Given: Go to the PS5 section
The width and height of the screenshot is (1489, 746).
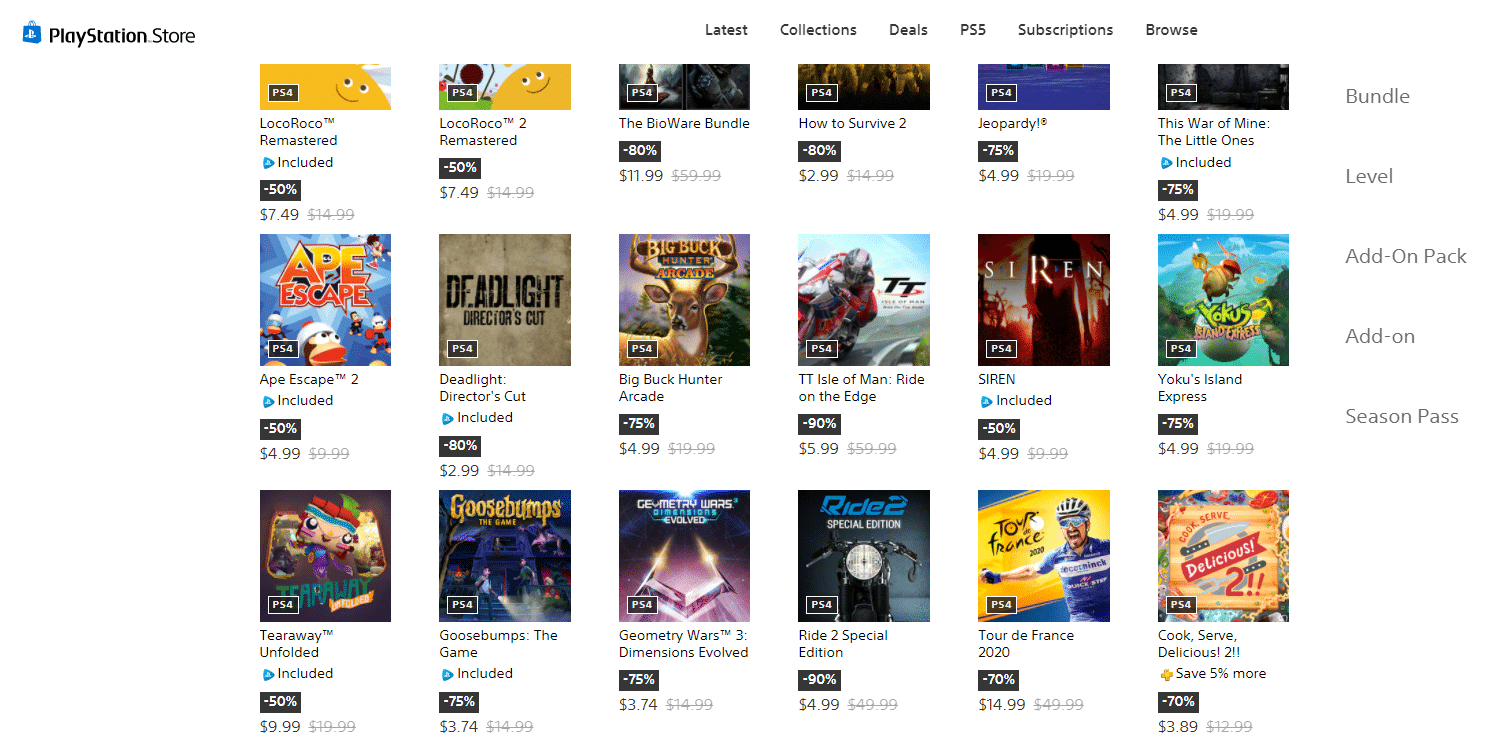Looking at the screenshot, I should click(973, 30).
